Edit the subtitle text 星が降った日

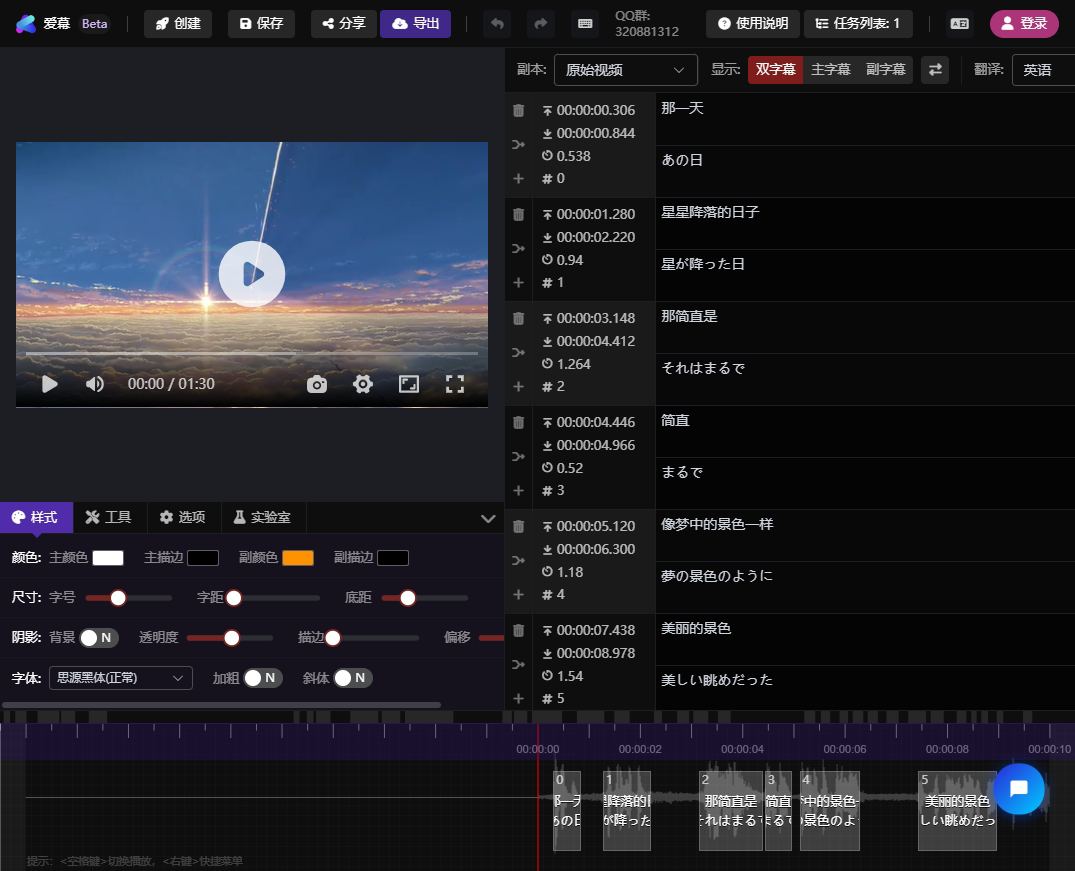pyautogui.click(x=865, y=275)
